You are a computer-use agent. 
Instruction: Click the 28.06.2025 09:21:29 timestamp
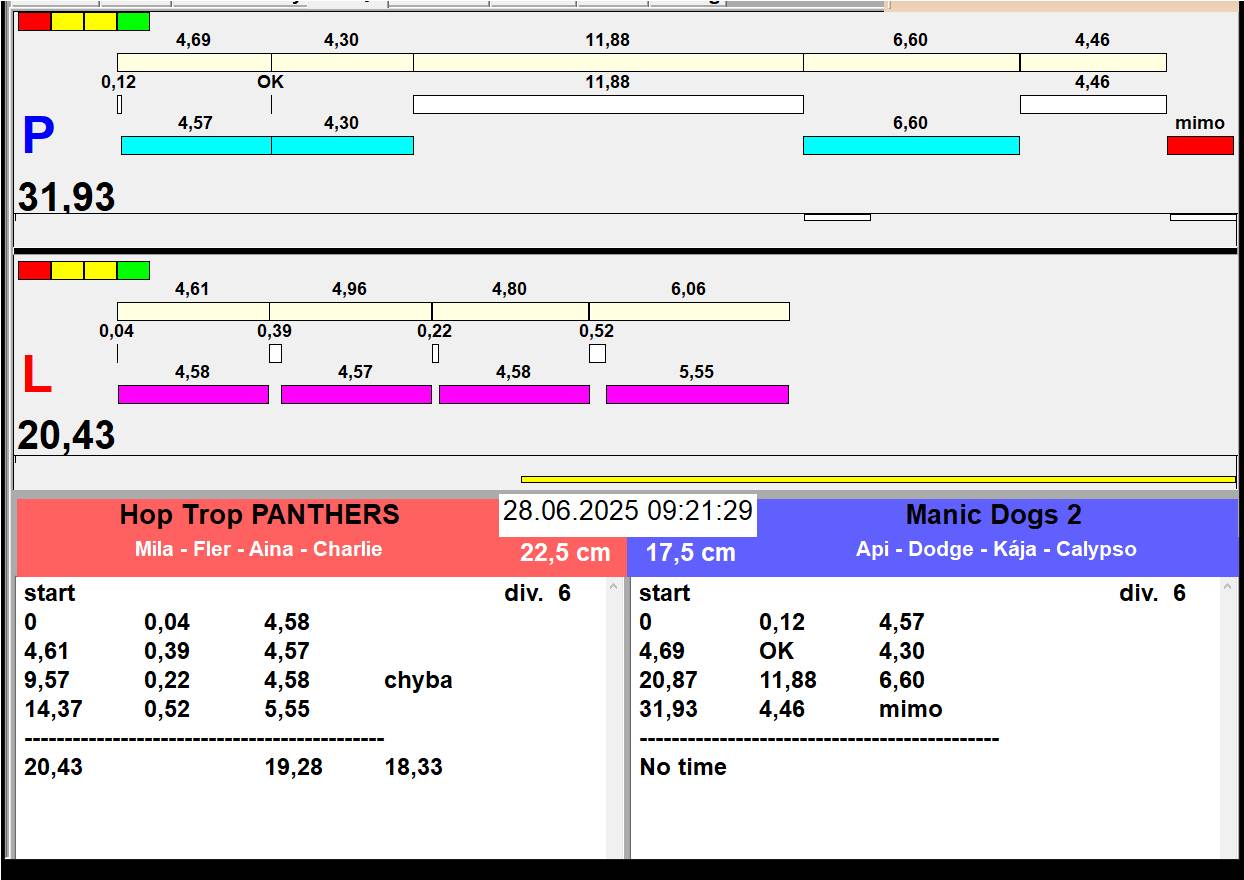pyautogui.click(x=628, y=511)
